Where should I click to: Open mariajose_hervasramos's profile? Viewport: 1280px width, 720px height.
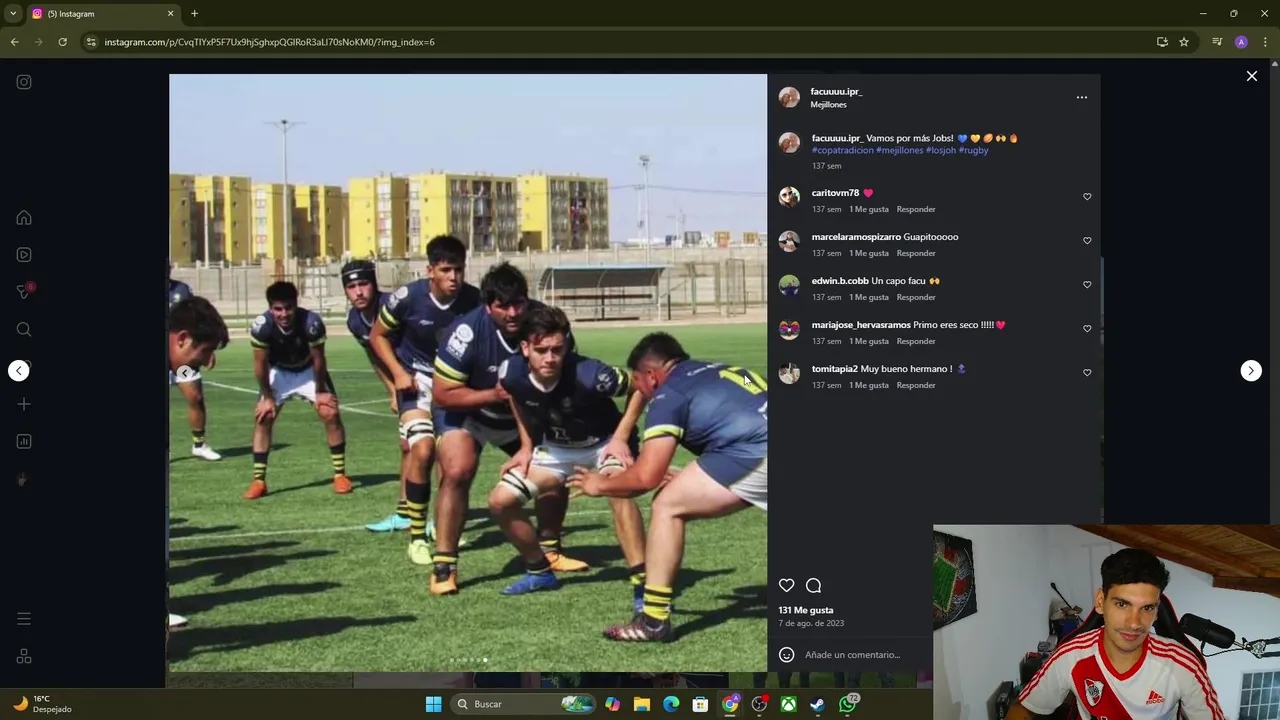coord(861,325)
